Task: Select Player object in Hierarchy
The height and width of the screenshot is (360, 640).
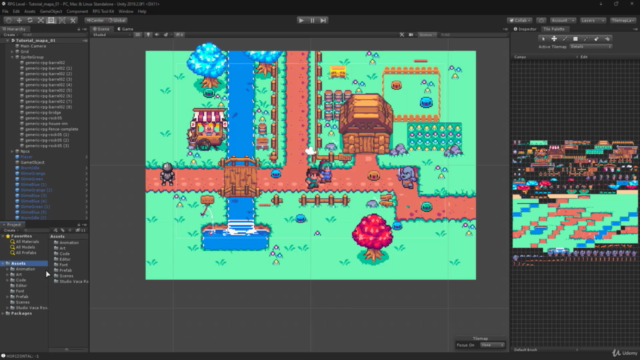Action: pos(27,157)
